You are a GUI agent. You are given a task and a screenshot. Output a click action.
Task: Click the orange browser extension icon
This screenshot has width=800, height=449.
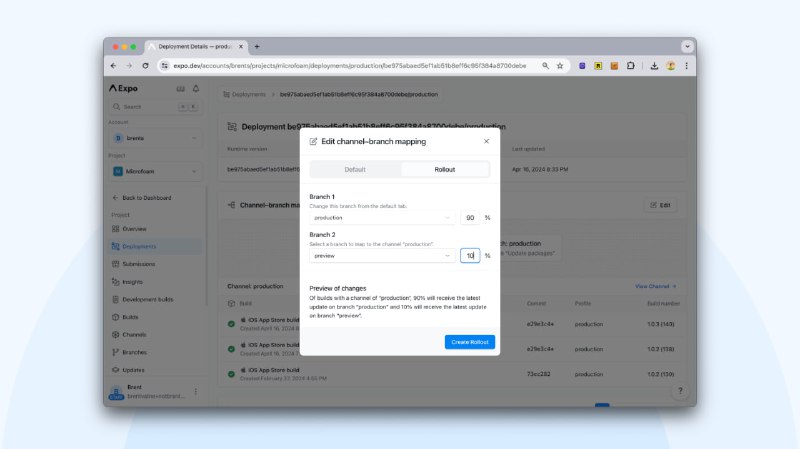point(614,66)
